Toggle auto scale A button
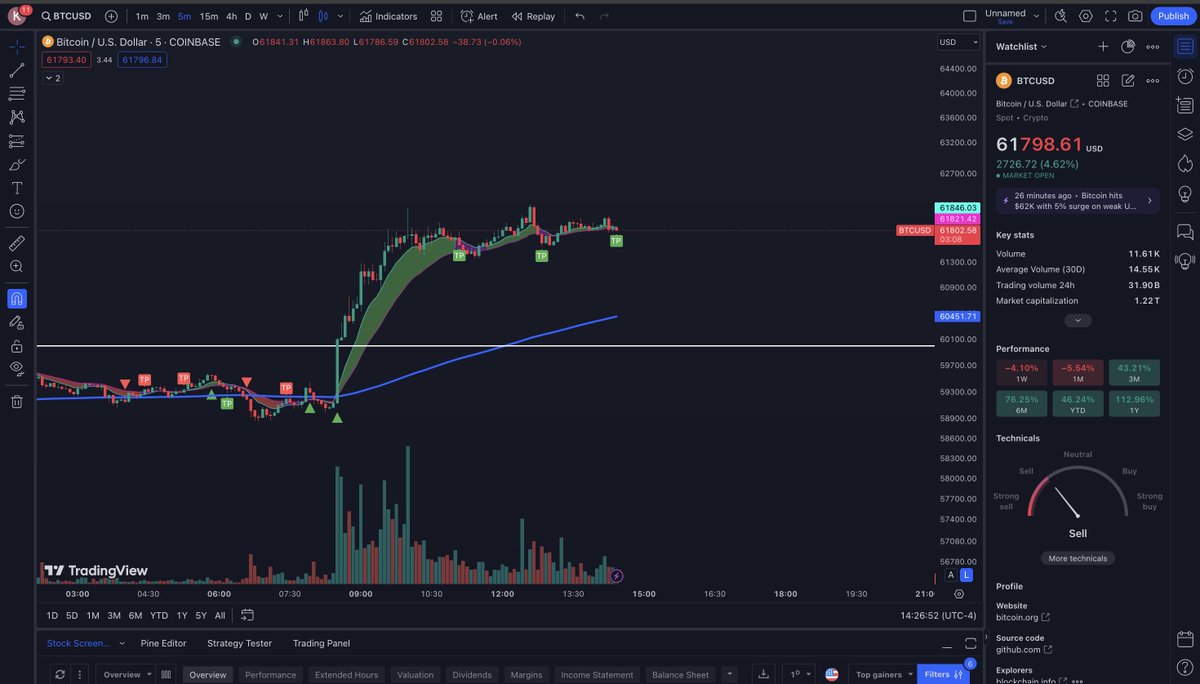The height and width of the screenshot is (684, 1200). coord(950,575)
